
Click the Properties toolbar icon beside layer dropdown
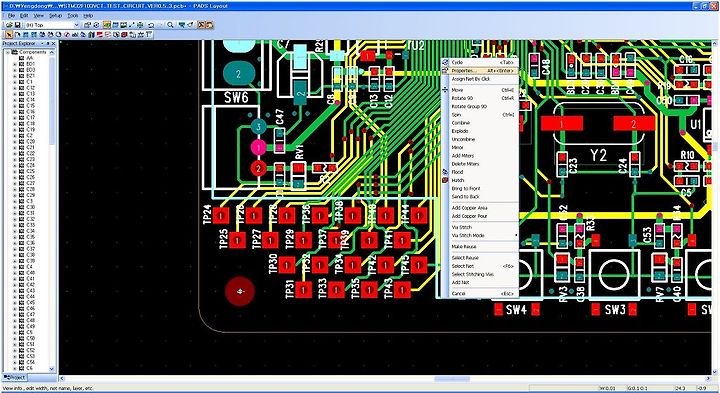tap(87, 25)
